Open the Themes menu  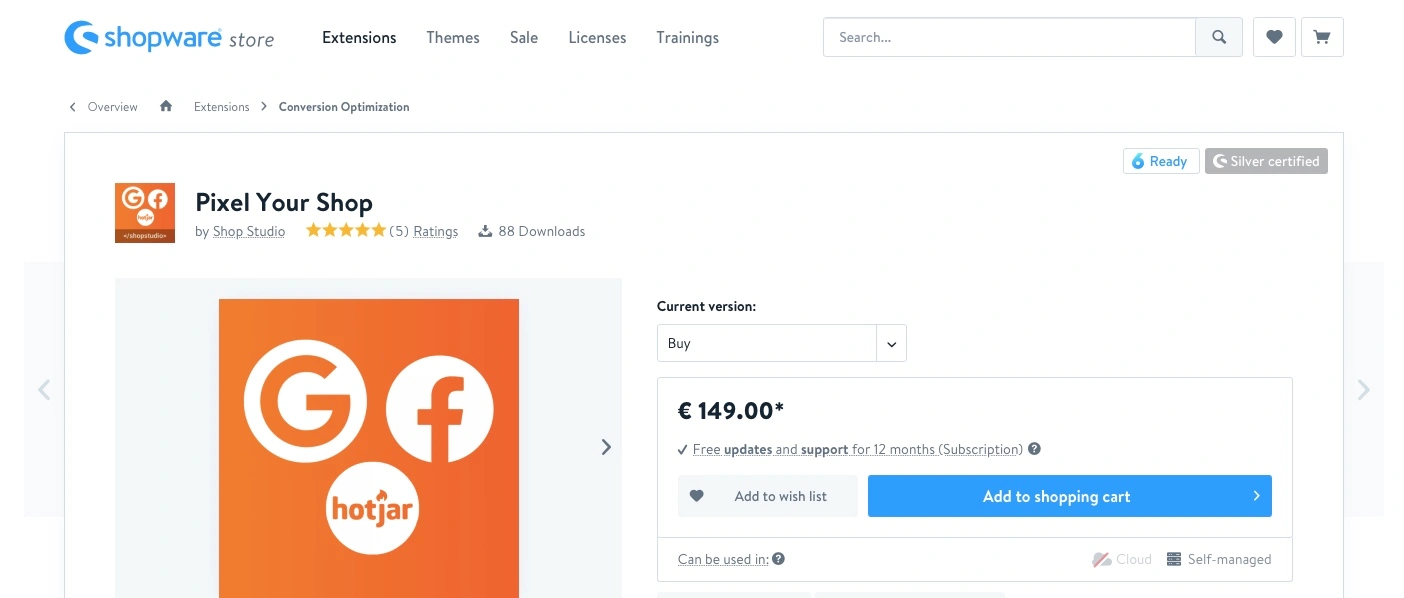453,38
